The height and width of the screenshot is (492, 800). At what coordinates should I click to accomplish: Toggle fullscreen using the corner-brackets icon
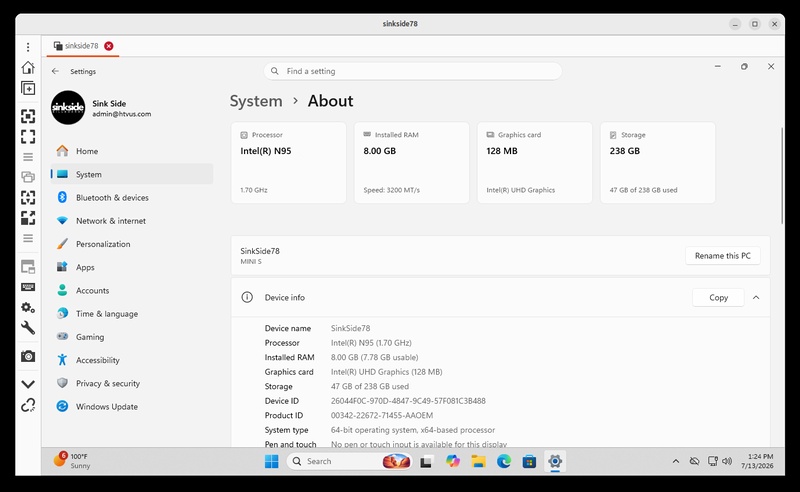[28, 137]
